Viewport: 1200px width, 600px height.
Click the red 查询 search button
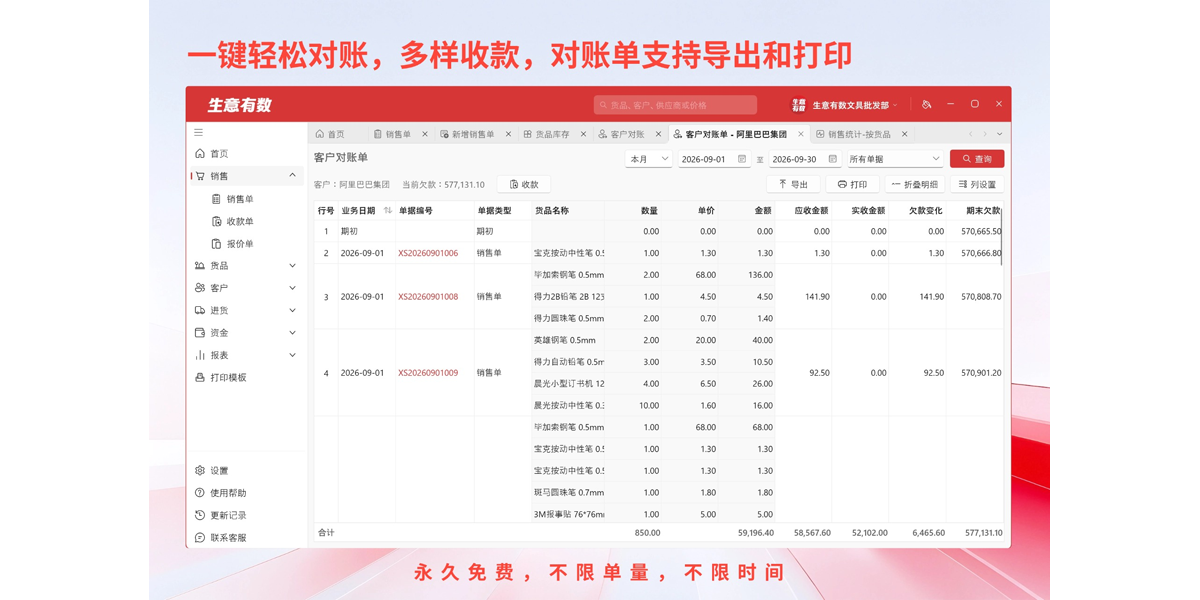[977, 159]
